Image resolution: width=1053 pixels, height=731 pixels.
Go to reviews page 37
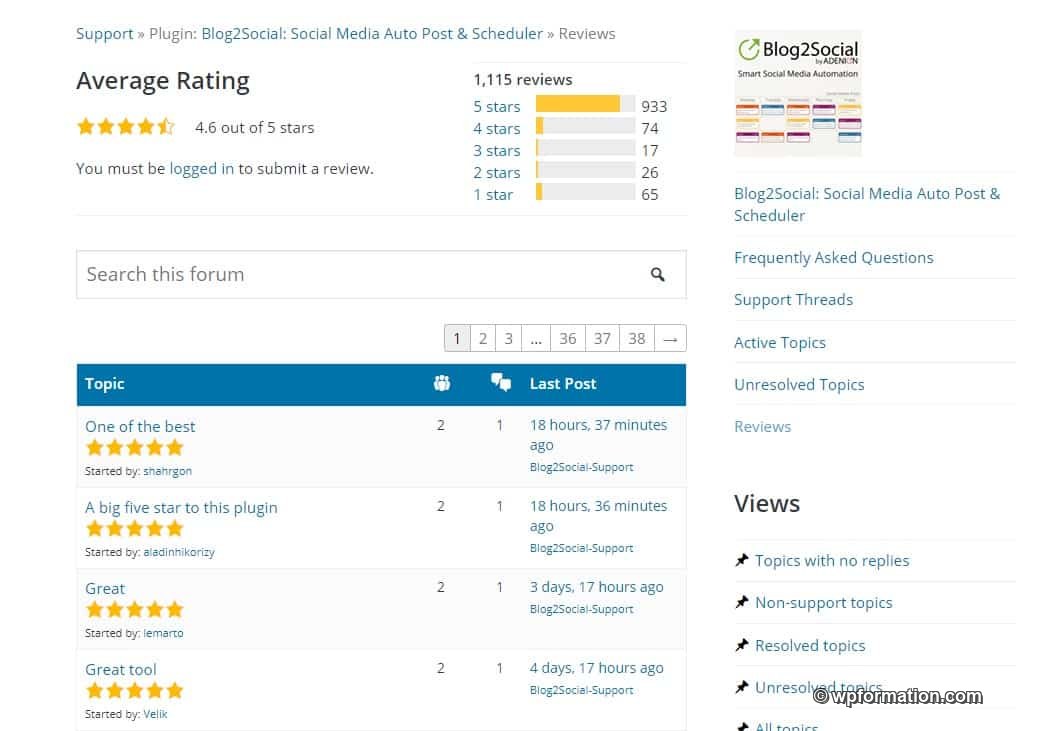[x=602, y=338]
